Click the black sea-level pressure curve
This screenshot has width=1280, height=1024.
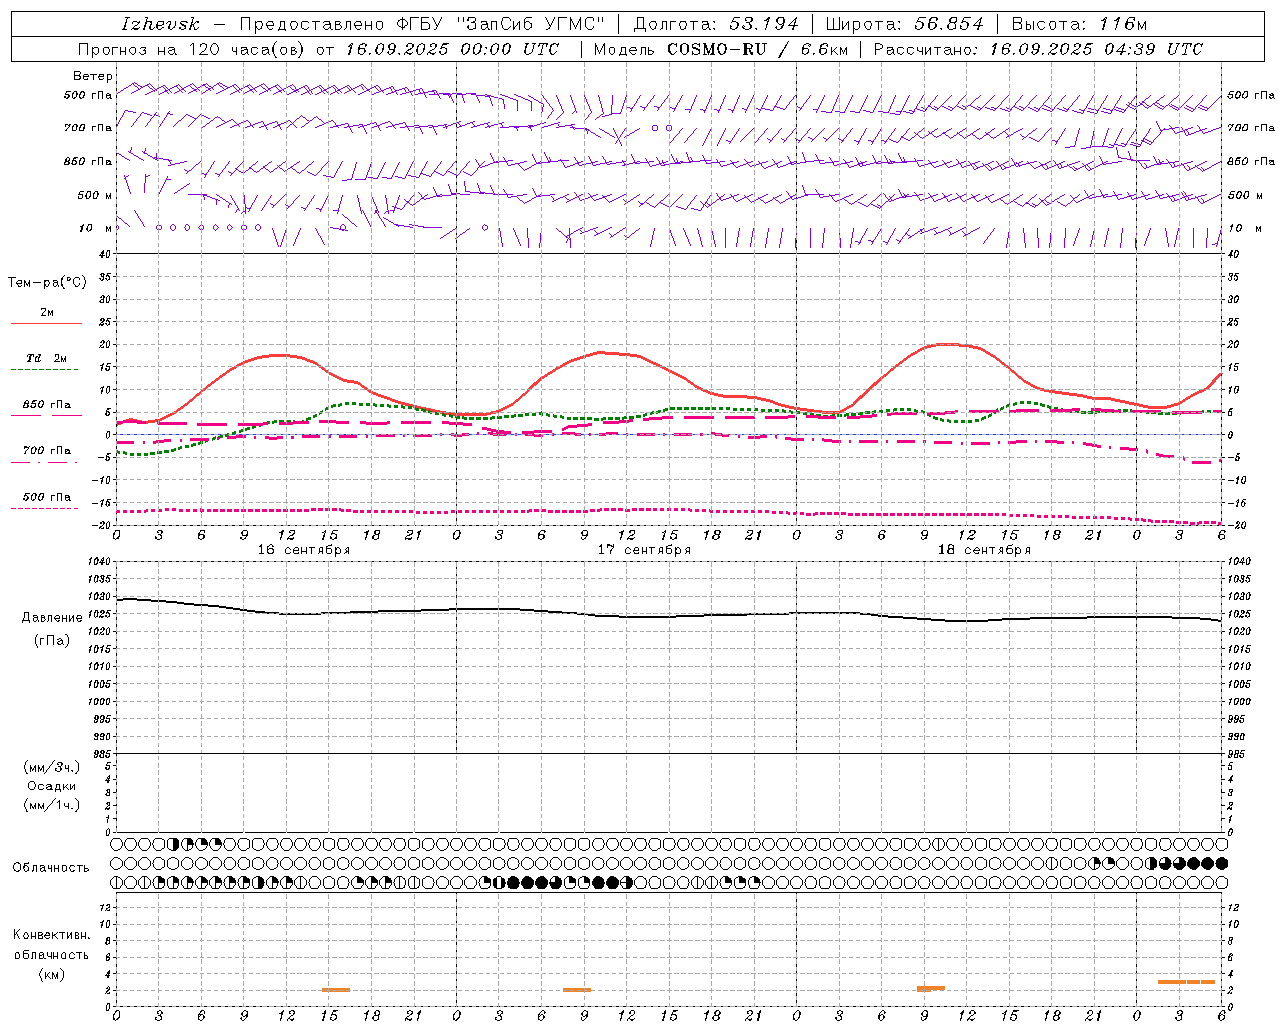click(x=668, y=616)
